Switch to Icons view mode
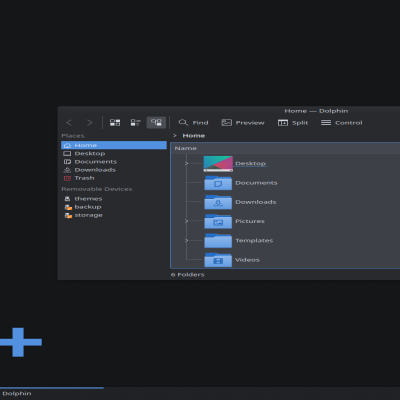400x400 pixels. tap(115, 123)
